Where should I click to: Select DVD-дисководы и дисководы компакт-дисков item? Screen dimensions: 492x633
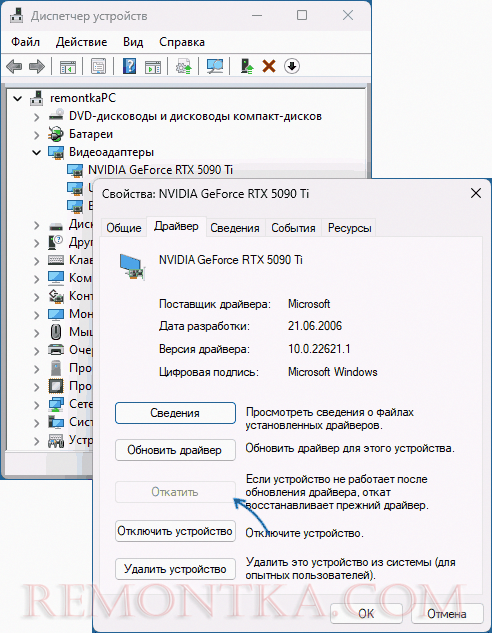tap(195, 116)
